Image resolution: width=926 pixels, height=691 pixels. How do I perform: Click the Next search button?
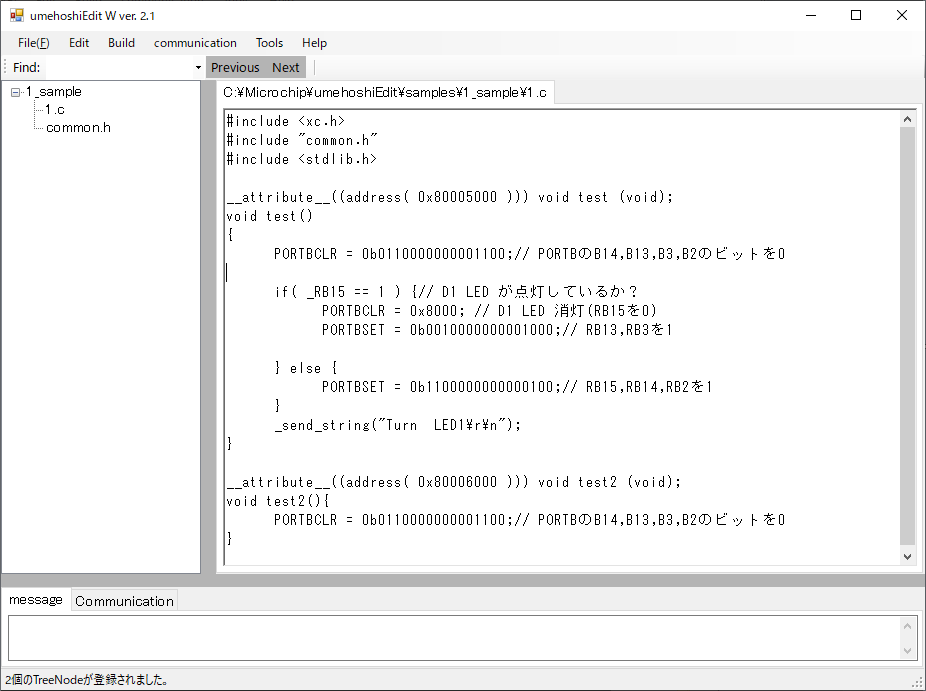(x=286, y=68)
